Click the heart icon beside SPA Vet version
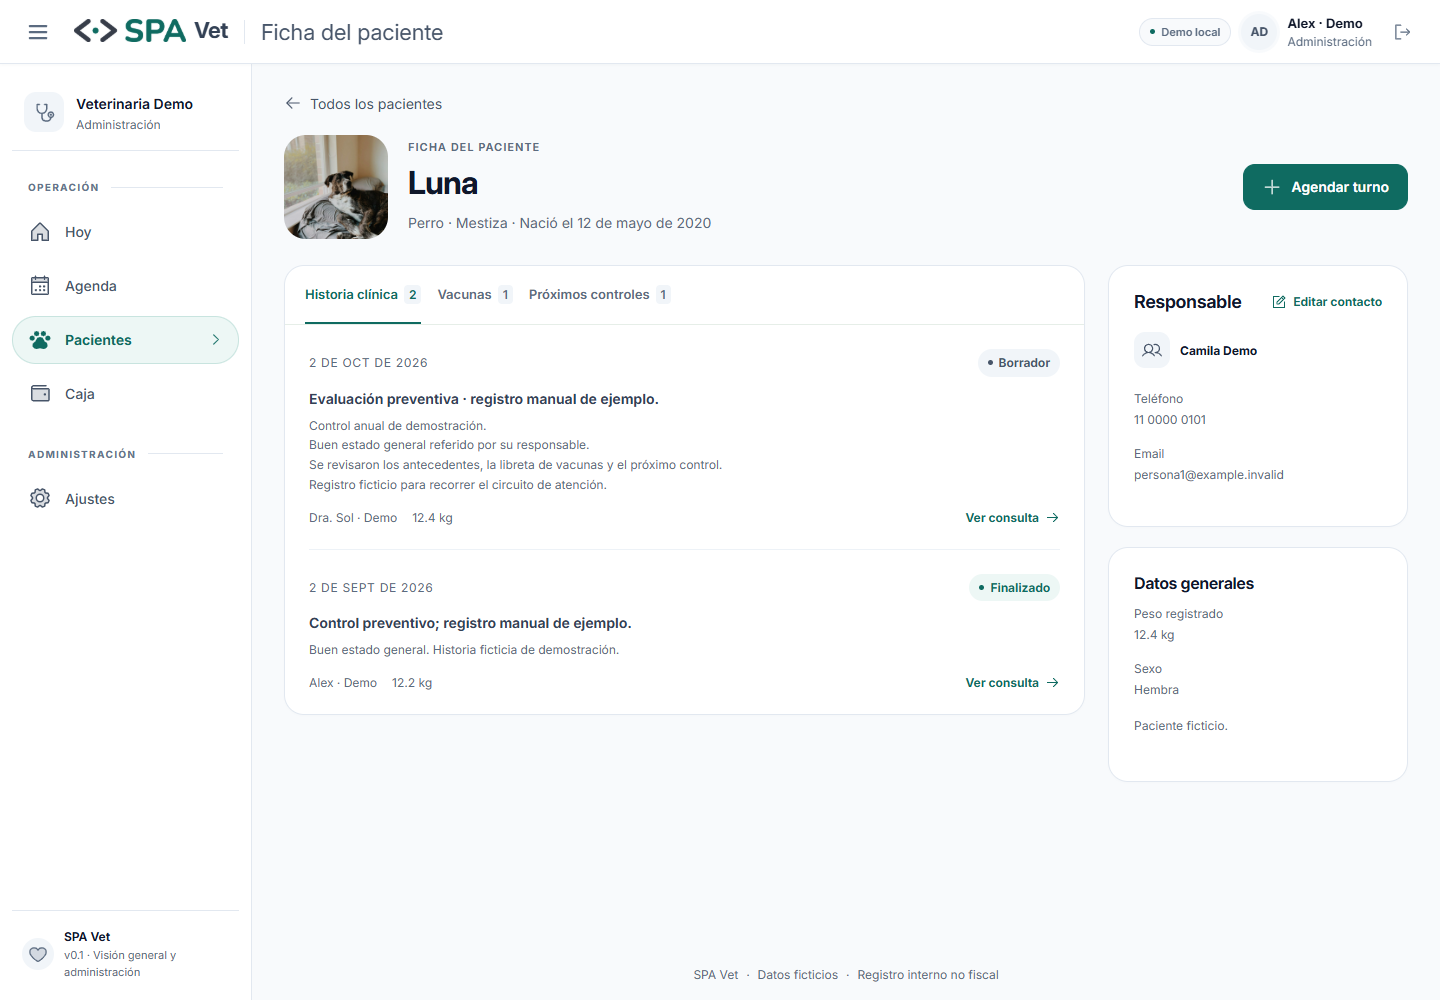 [x=38, y=954]
